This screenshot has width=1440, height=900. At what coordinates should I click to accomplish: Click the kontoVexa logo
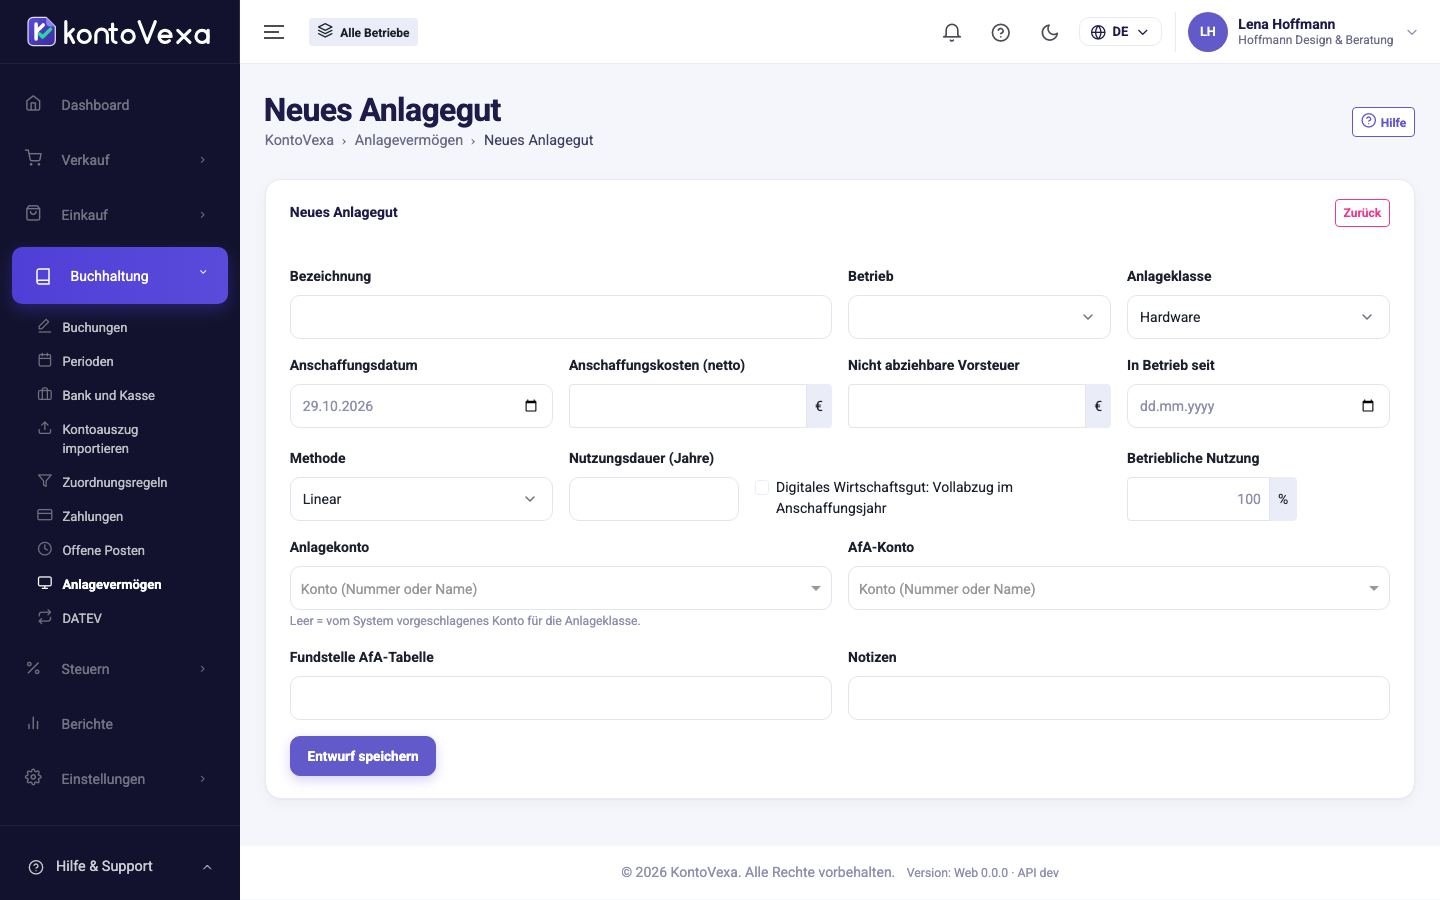click(x=119, y=32)
